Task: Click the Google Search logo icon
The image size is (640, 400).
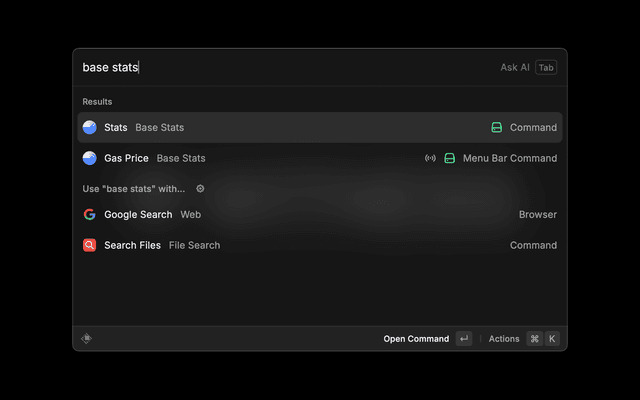Action: (x=90, y=215)
